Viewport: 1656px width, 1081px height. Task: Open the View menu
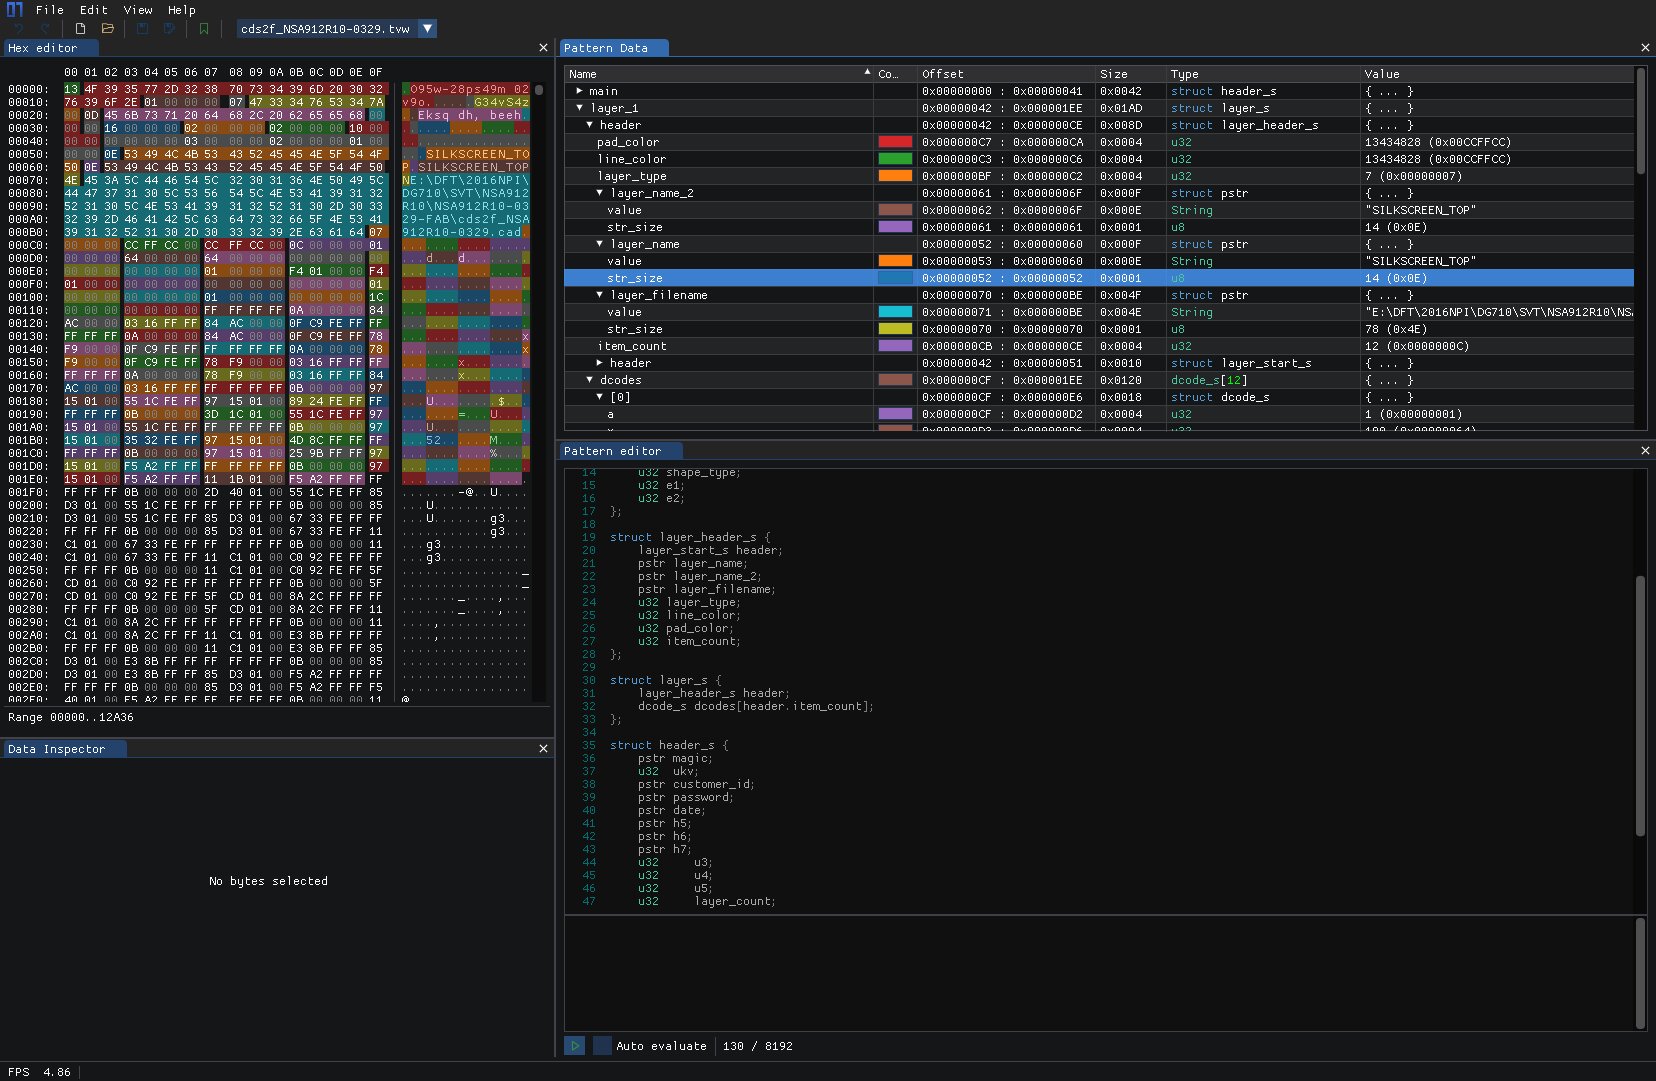[x=138, y=10]
